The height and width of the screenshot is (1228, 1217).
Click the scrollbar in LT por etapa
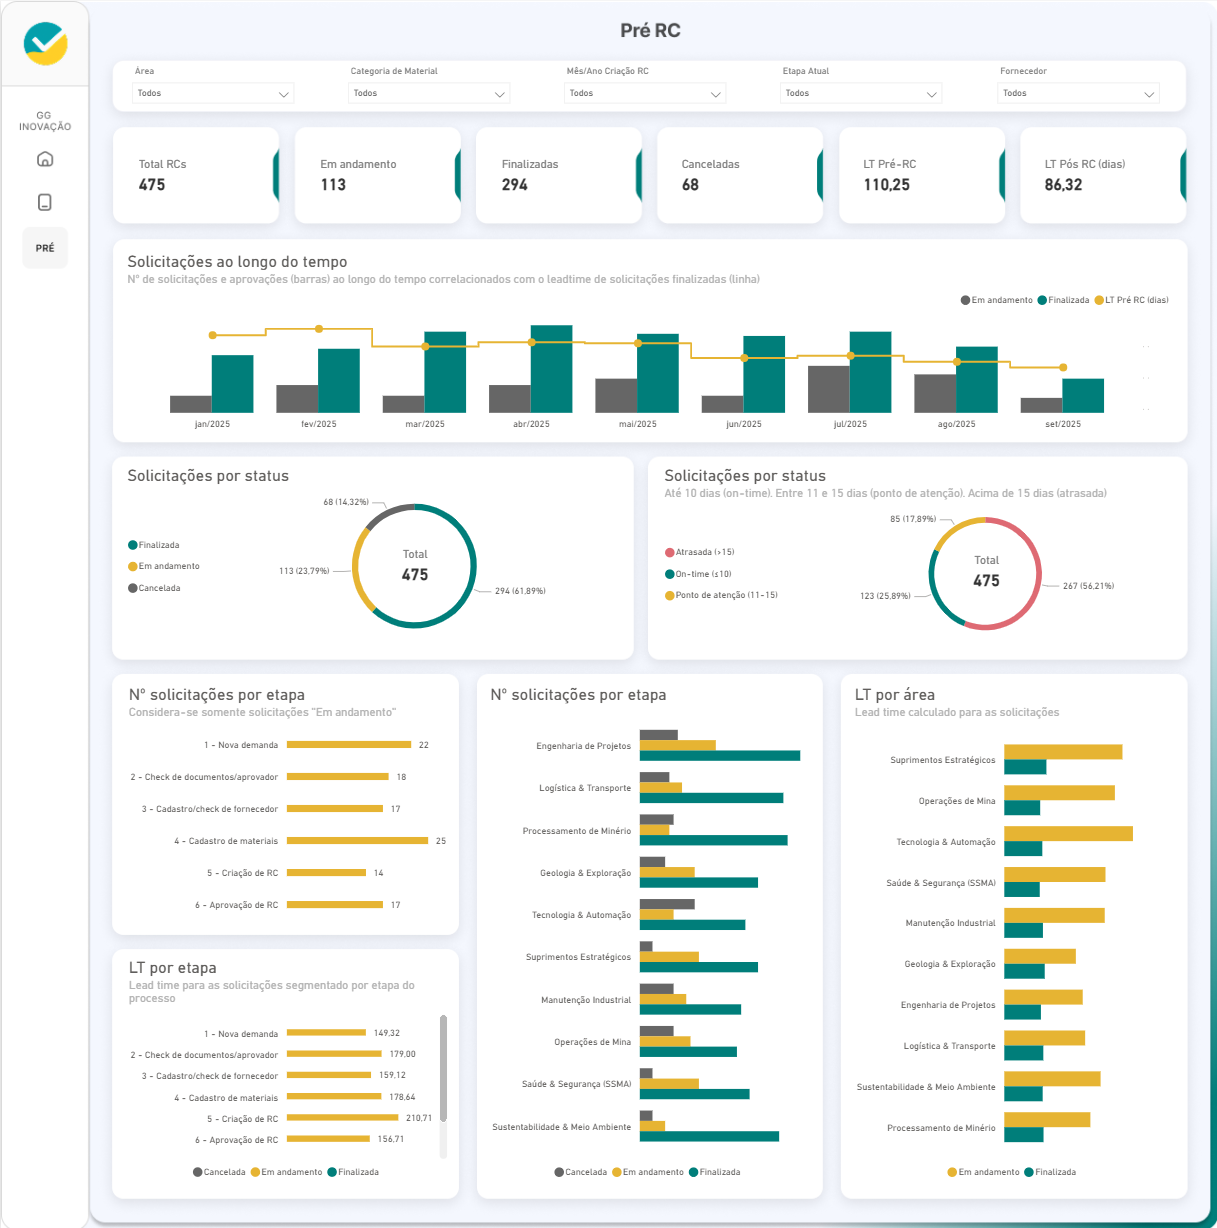click(x=443, y=1068)
